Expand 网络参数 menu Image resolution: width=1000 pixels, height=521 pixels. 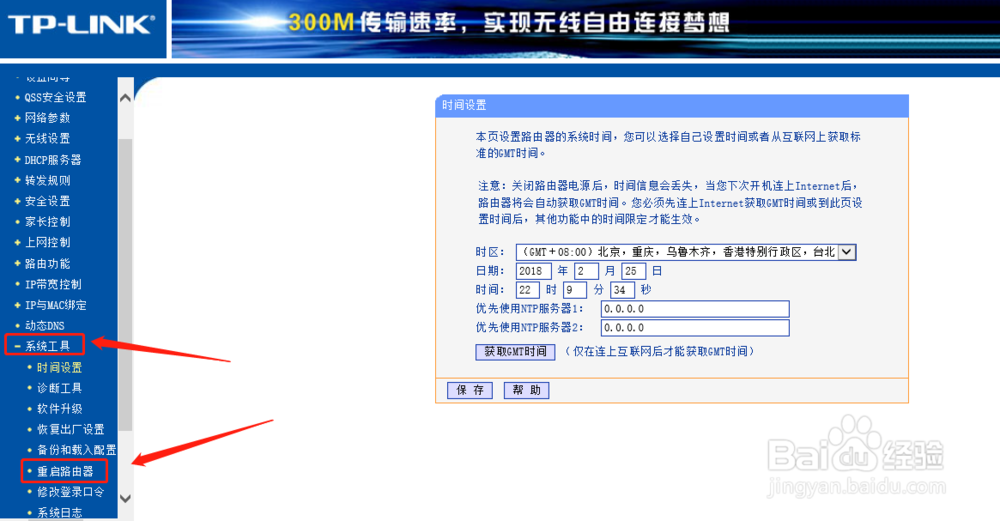47,118
